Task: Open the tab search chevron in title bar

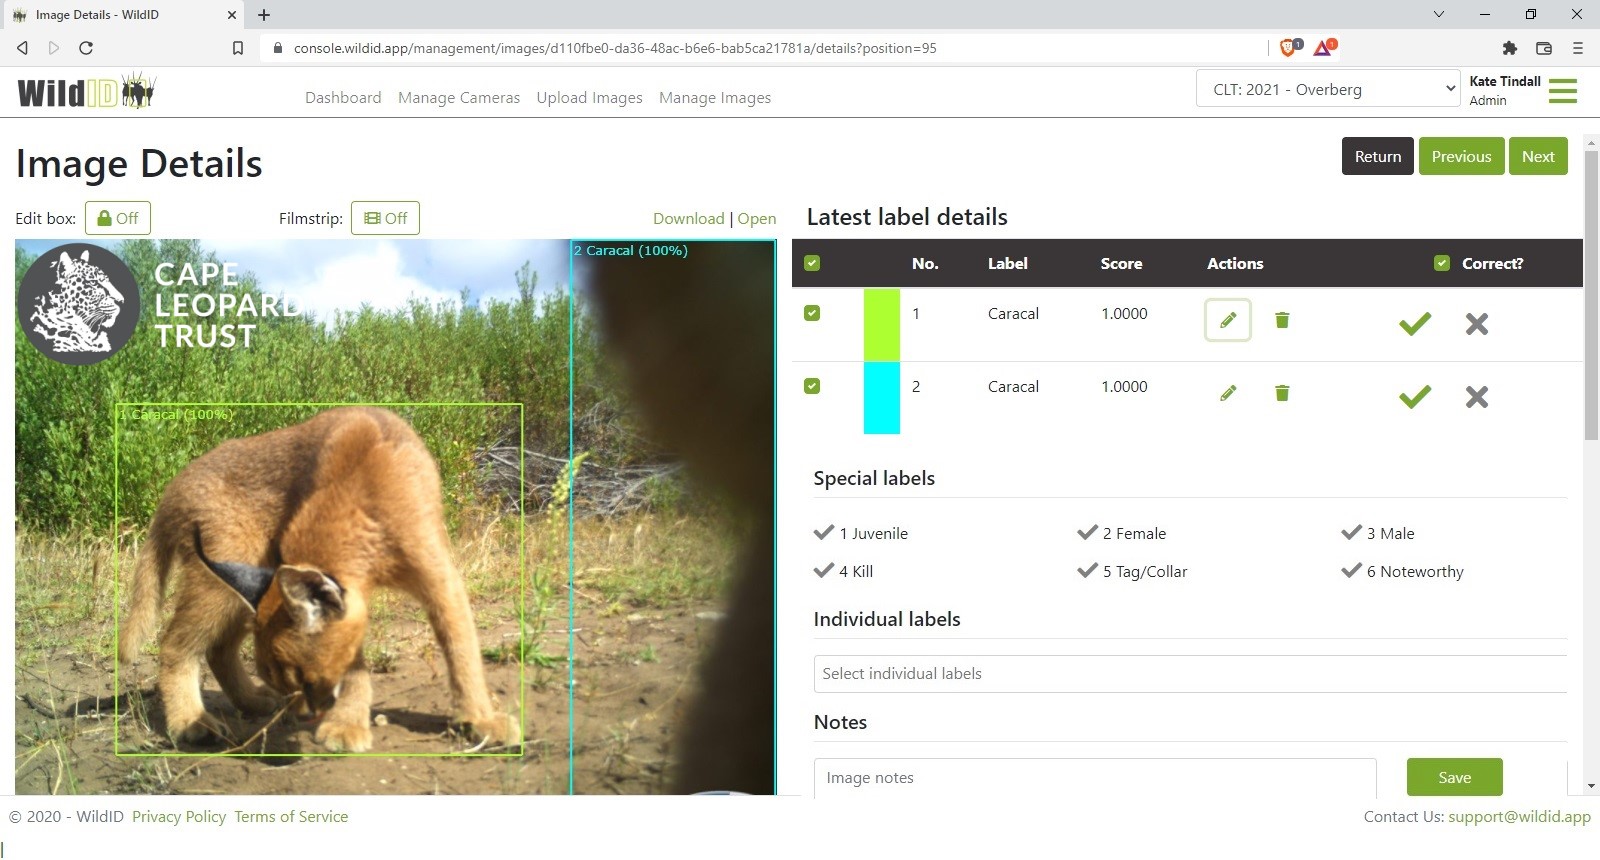Action: pos(1439,14)
